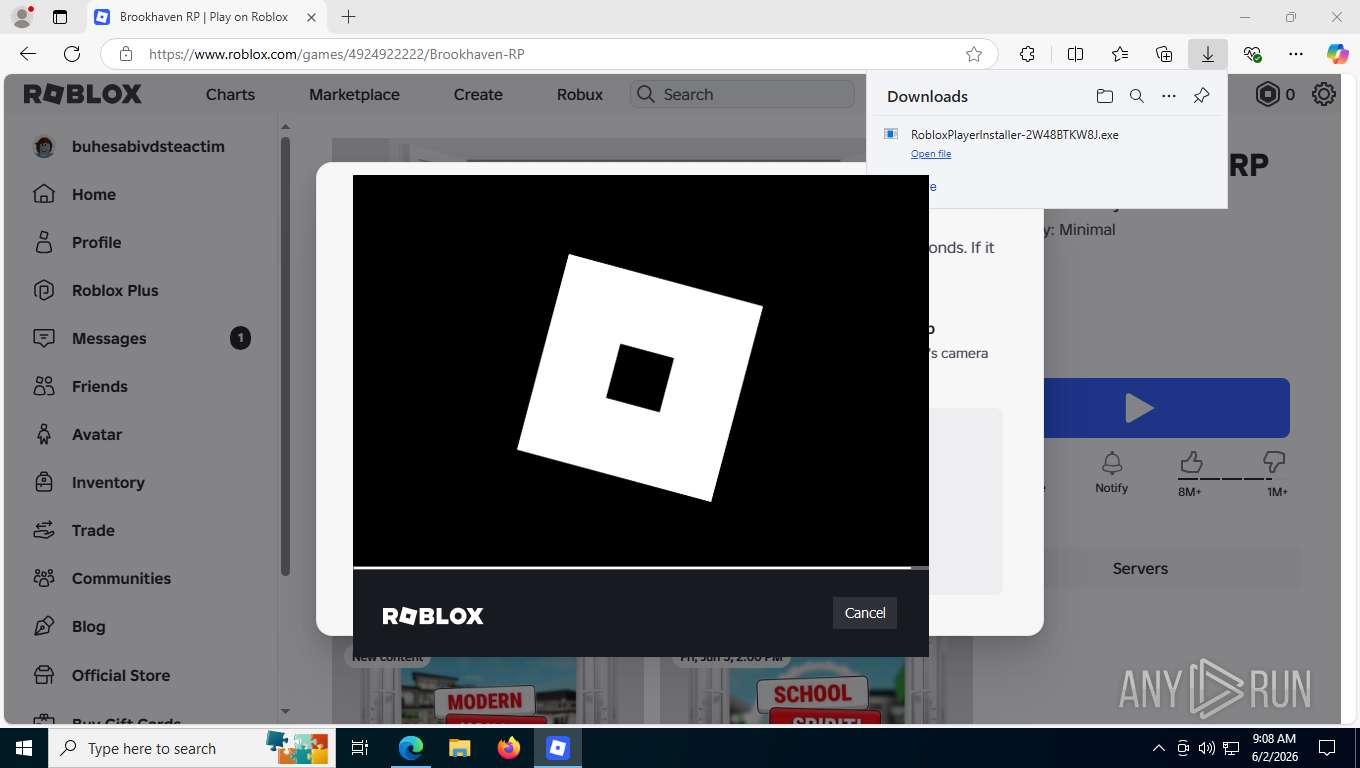Viewport: 1360px width, 768px height.
Task: Click RobloxPlayerInstaller-2W48BTKW8J.exe file name
Action: coord(1014,135)
